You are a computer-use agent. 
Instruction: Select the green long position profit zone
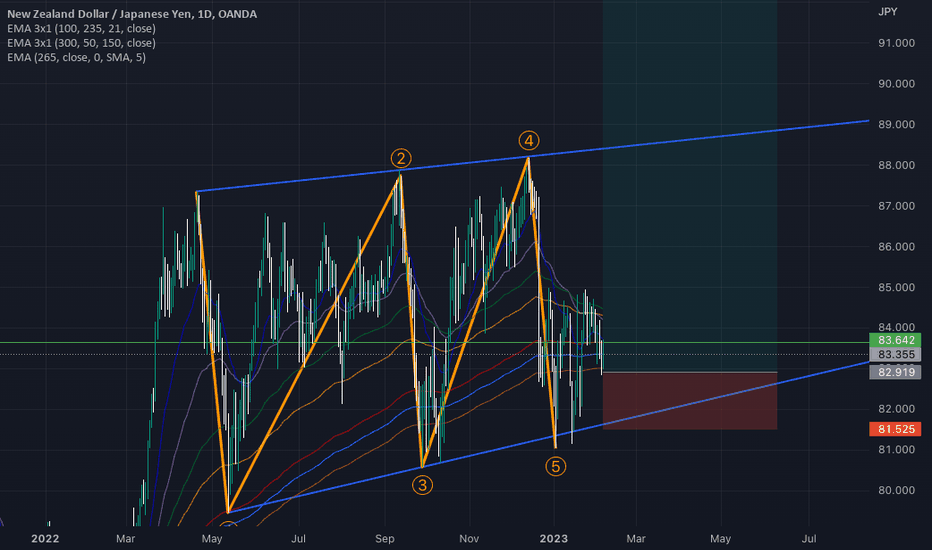click(x=689, y=186)
